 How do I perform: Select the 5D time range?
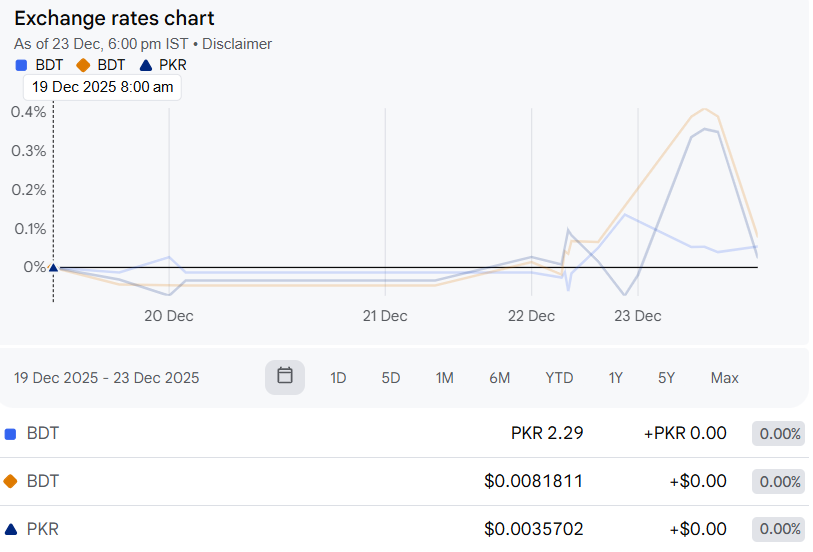tap(390, 378)
